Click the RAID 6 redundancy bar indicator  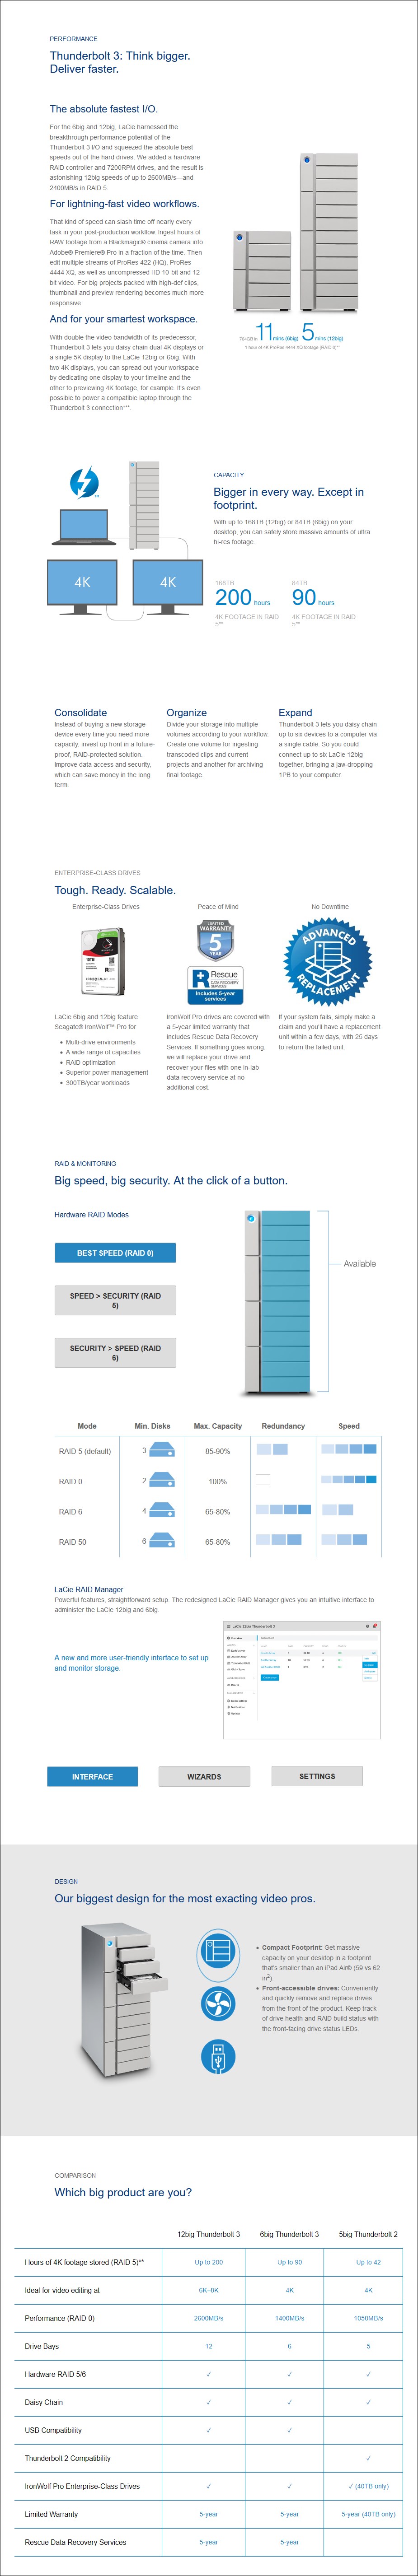283,1510
